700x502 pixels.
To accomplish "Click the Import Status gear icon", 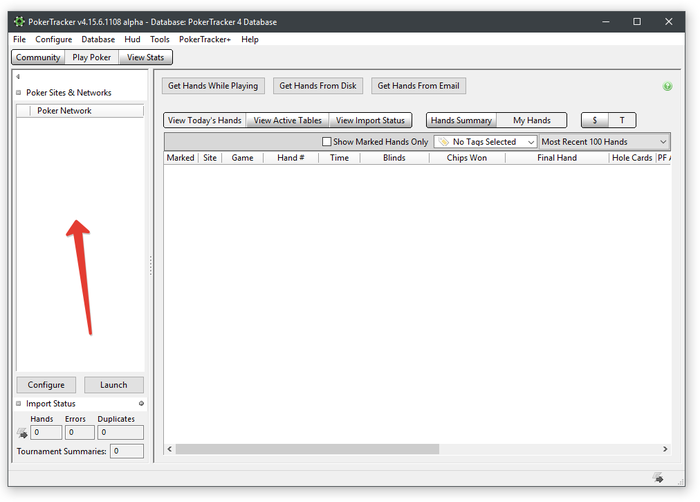I will [x=141, y=403].
